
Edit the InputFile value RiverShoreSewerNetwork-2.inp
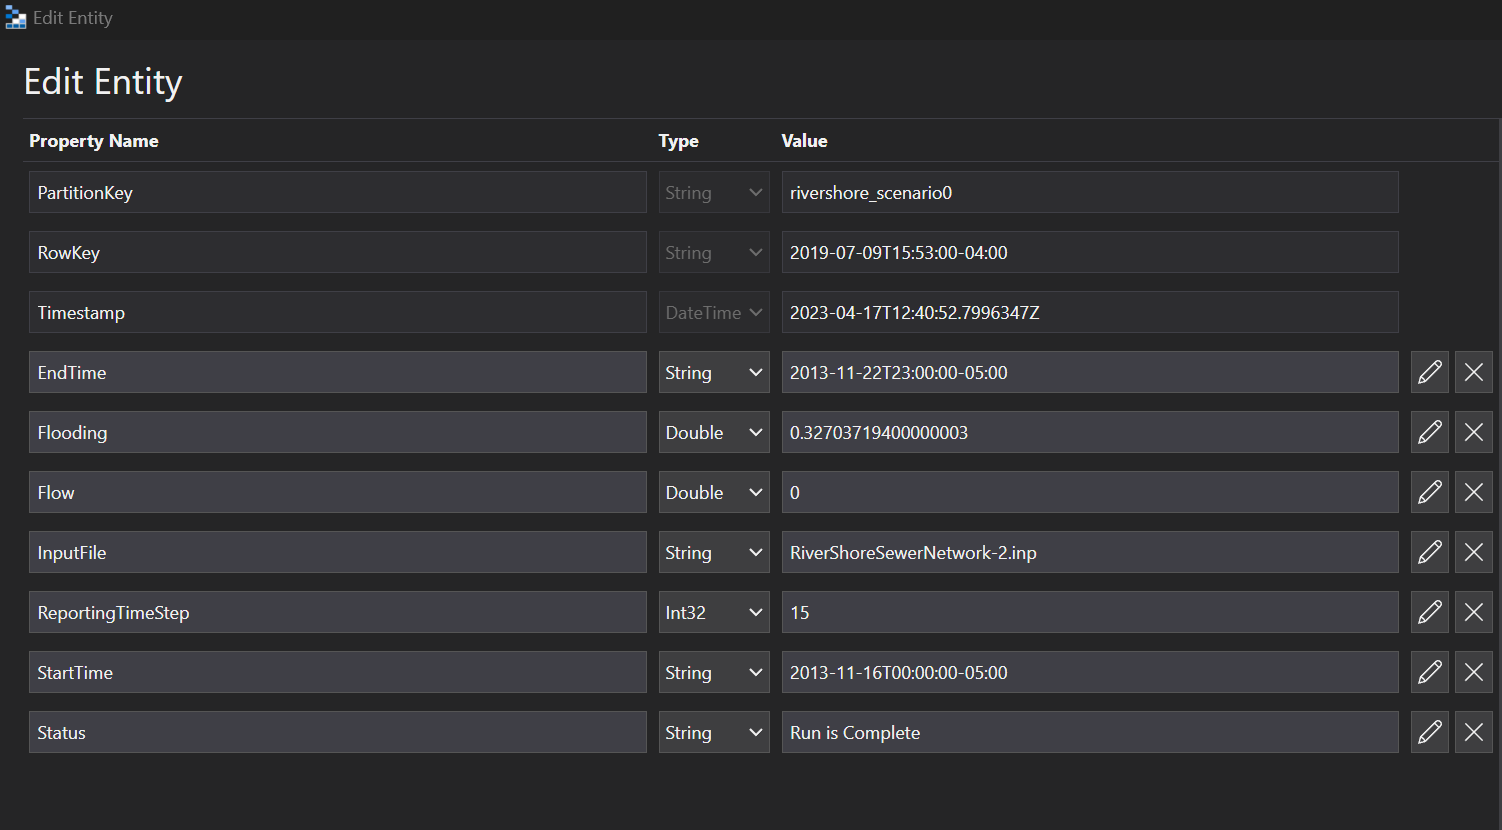[1090, 552]
